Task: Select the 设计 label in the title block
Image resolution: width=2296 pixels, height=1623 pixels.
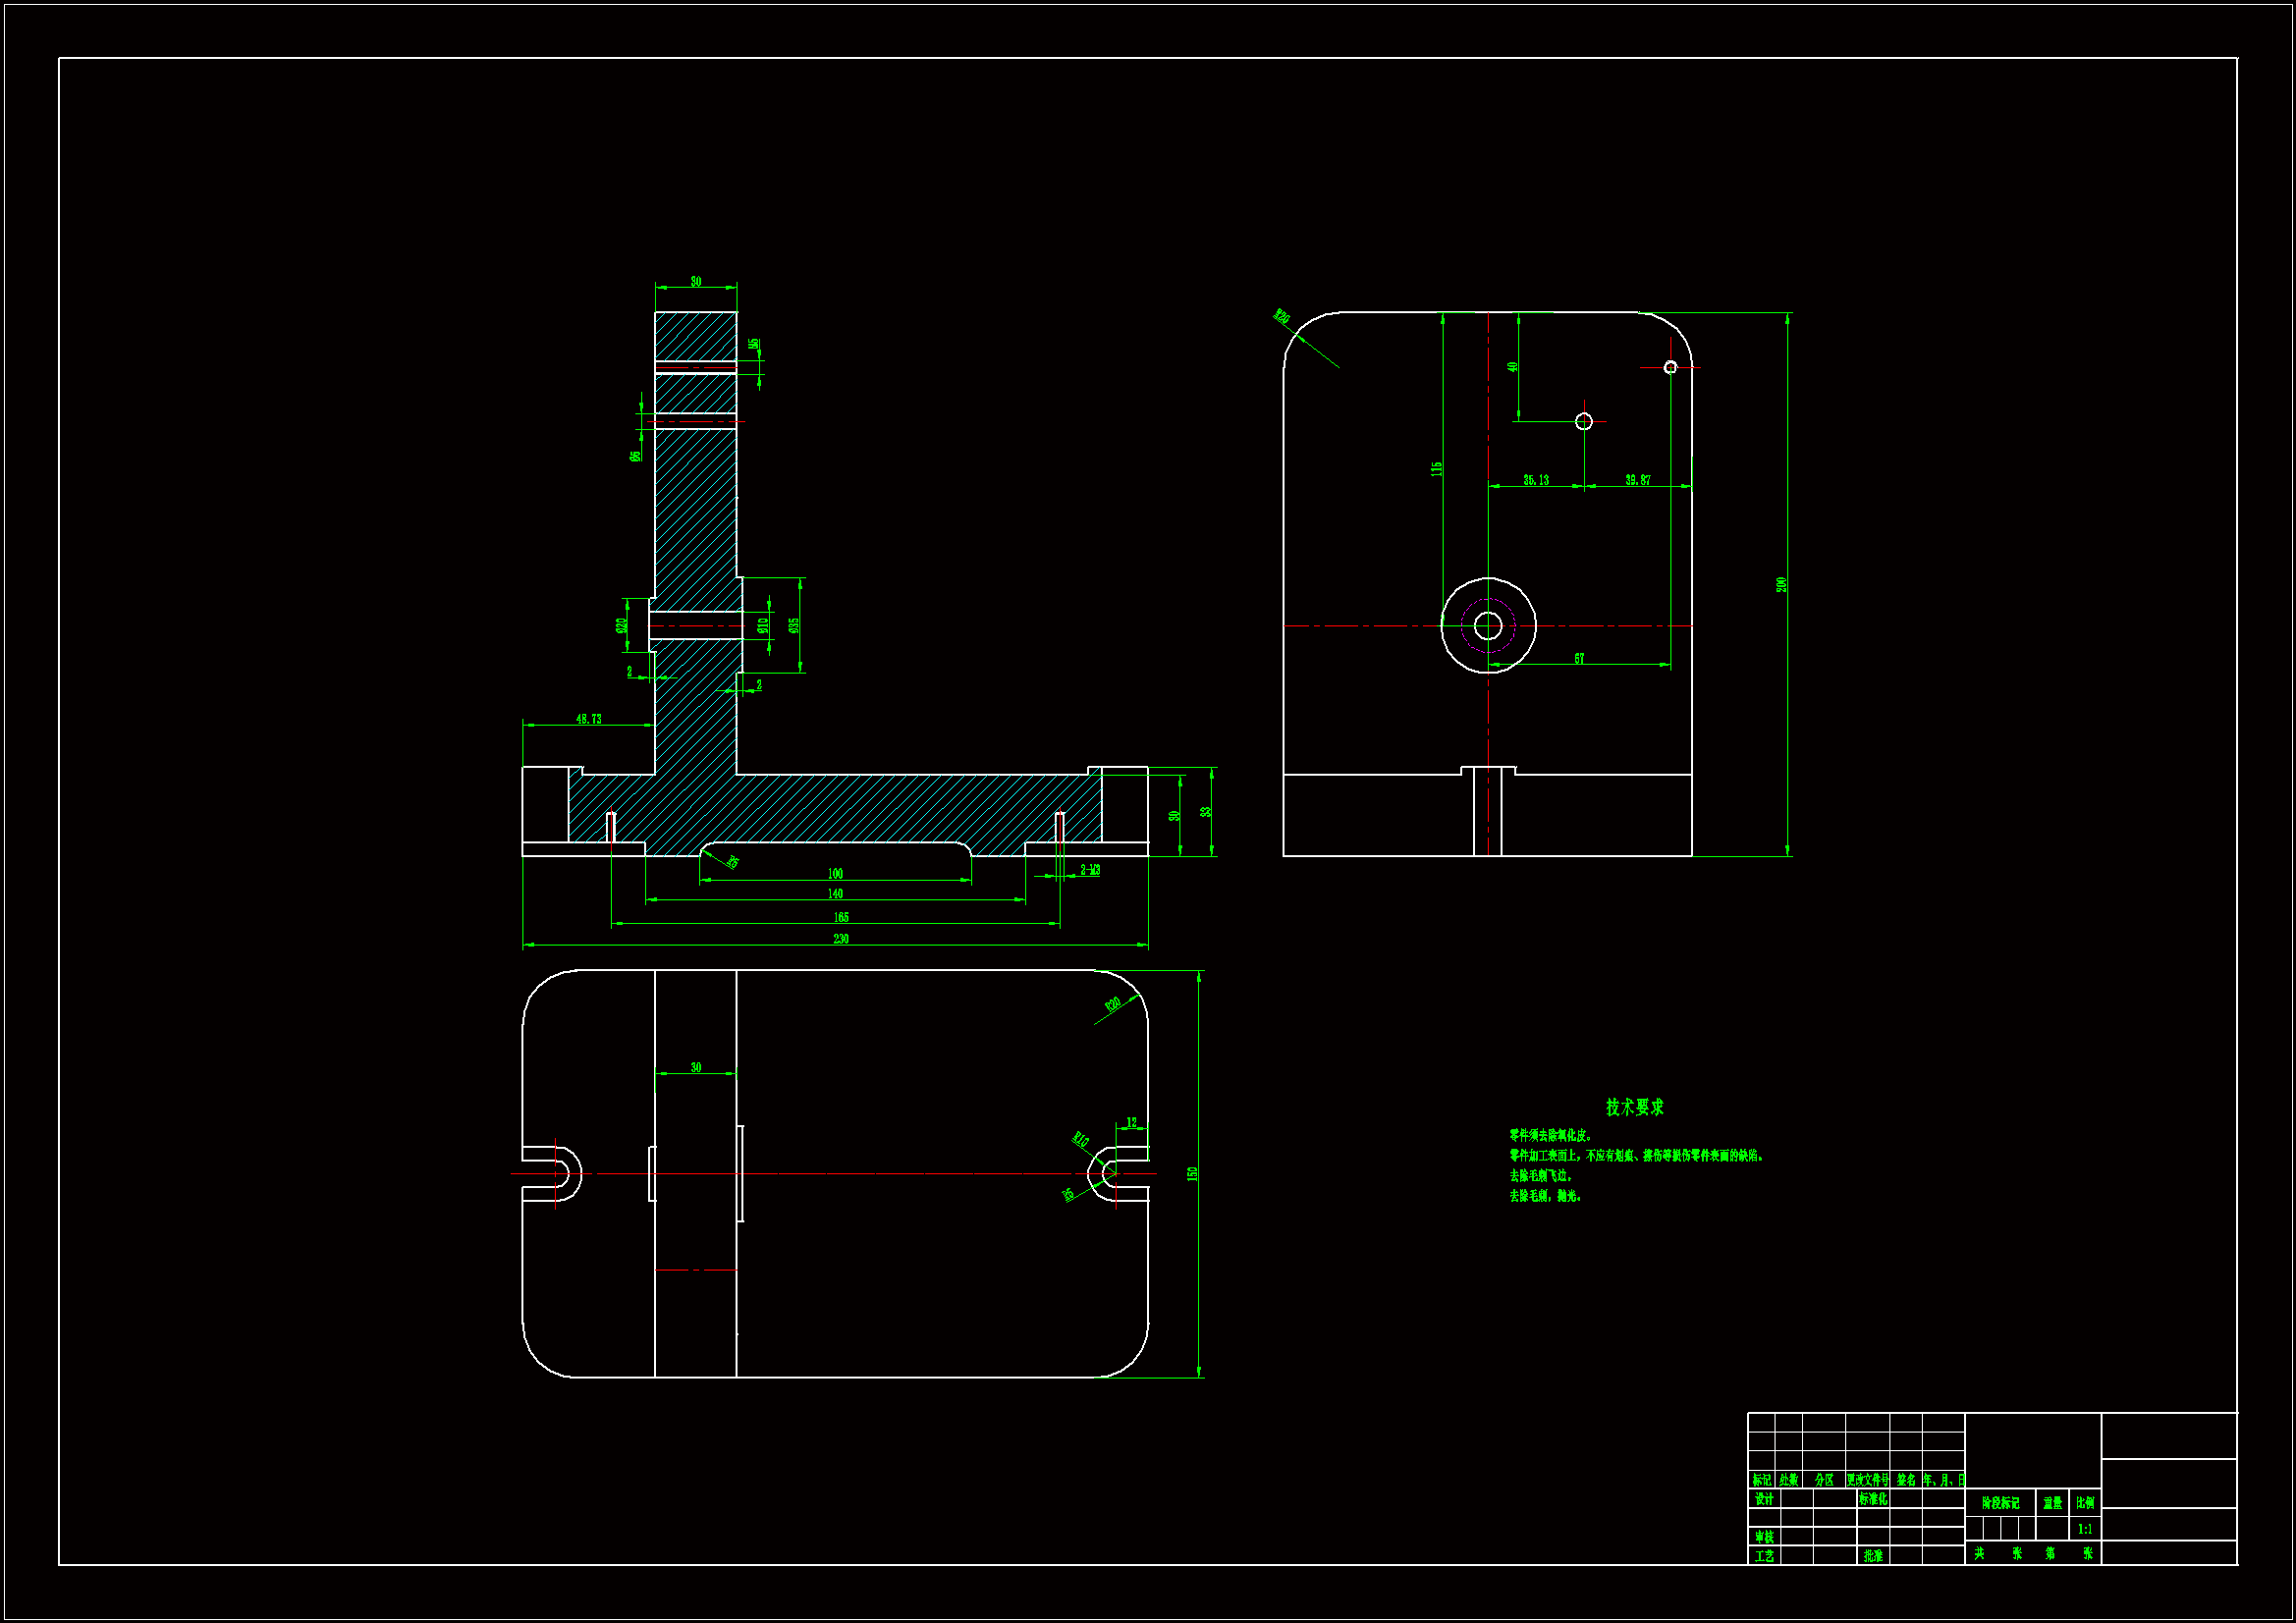Action: [1764, 1499]
